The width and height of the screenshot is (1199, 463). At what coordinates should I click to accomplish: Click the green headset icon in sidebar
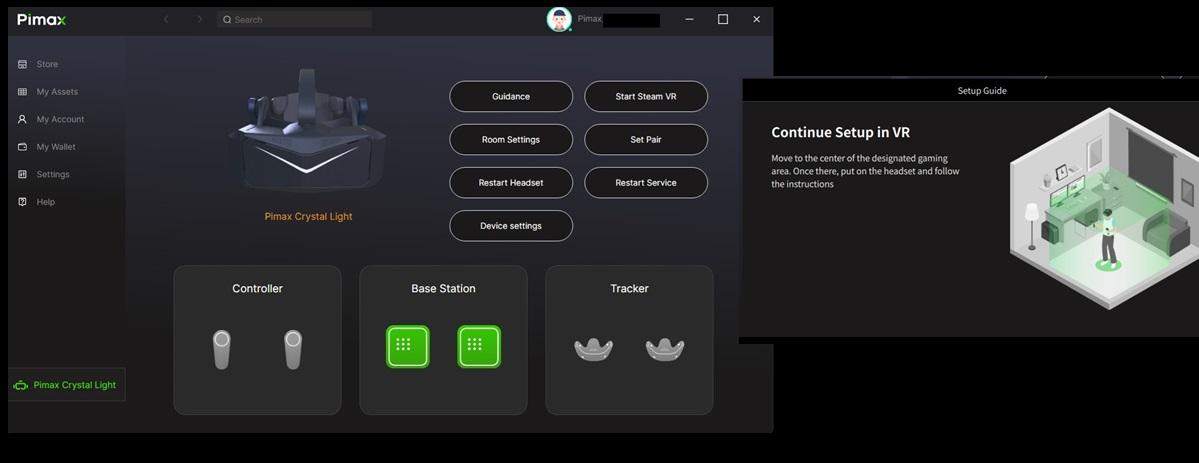click(21, 386)
